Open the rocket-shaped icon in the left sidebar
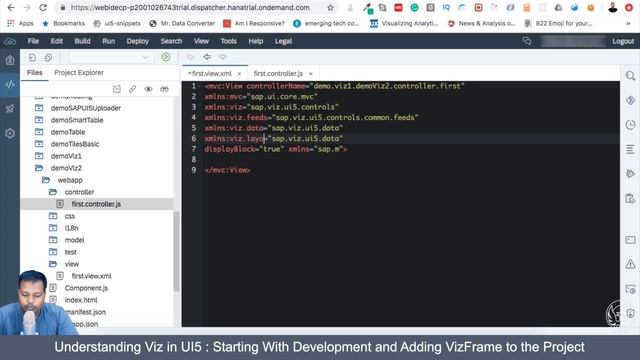This screenshot has width=640, height=360. (x=10, y=109)
